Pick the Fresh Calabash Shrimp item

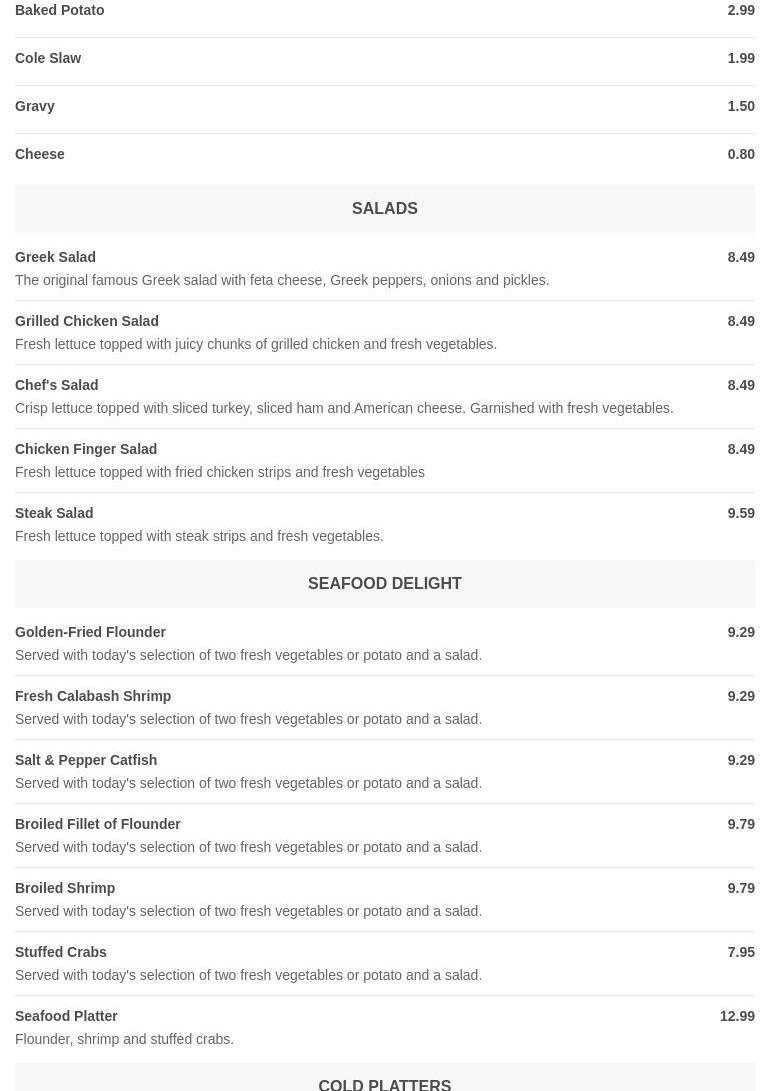tap(93, 696)
